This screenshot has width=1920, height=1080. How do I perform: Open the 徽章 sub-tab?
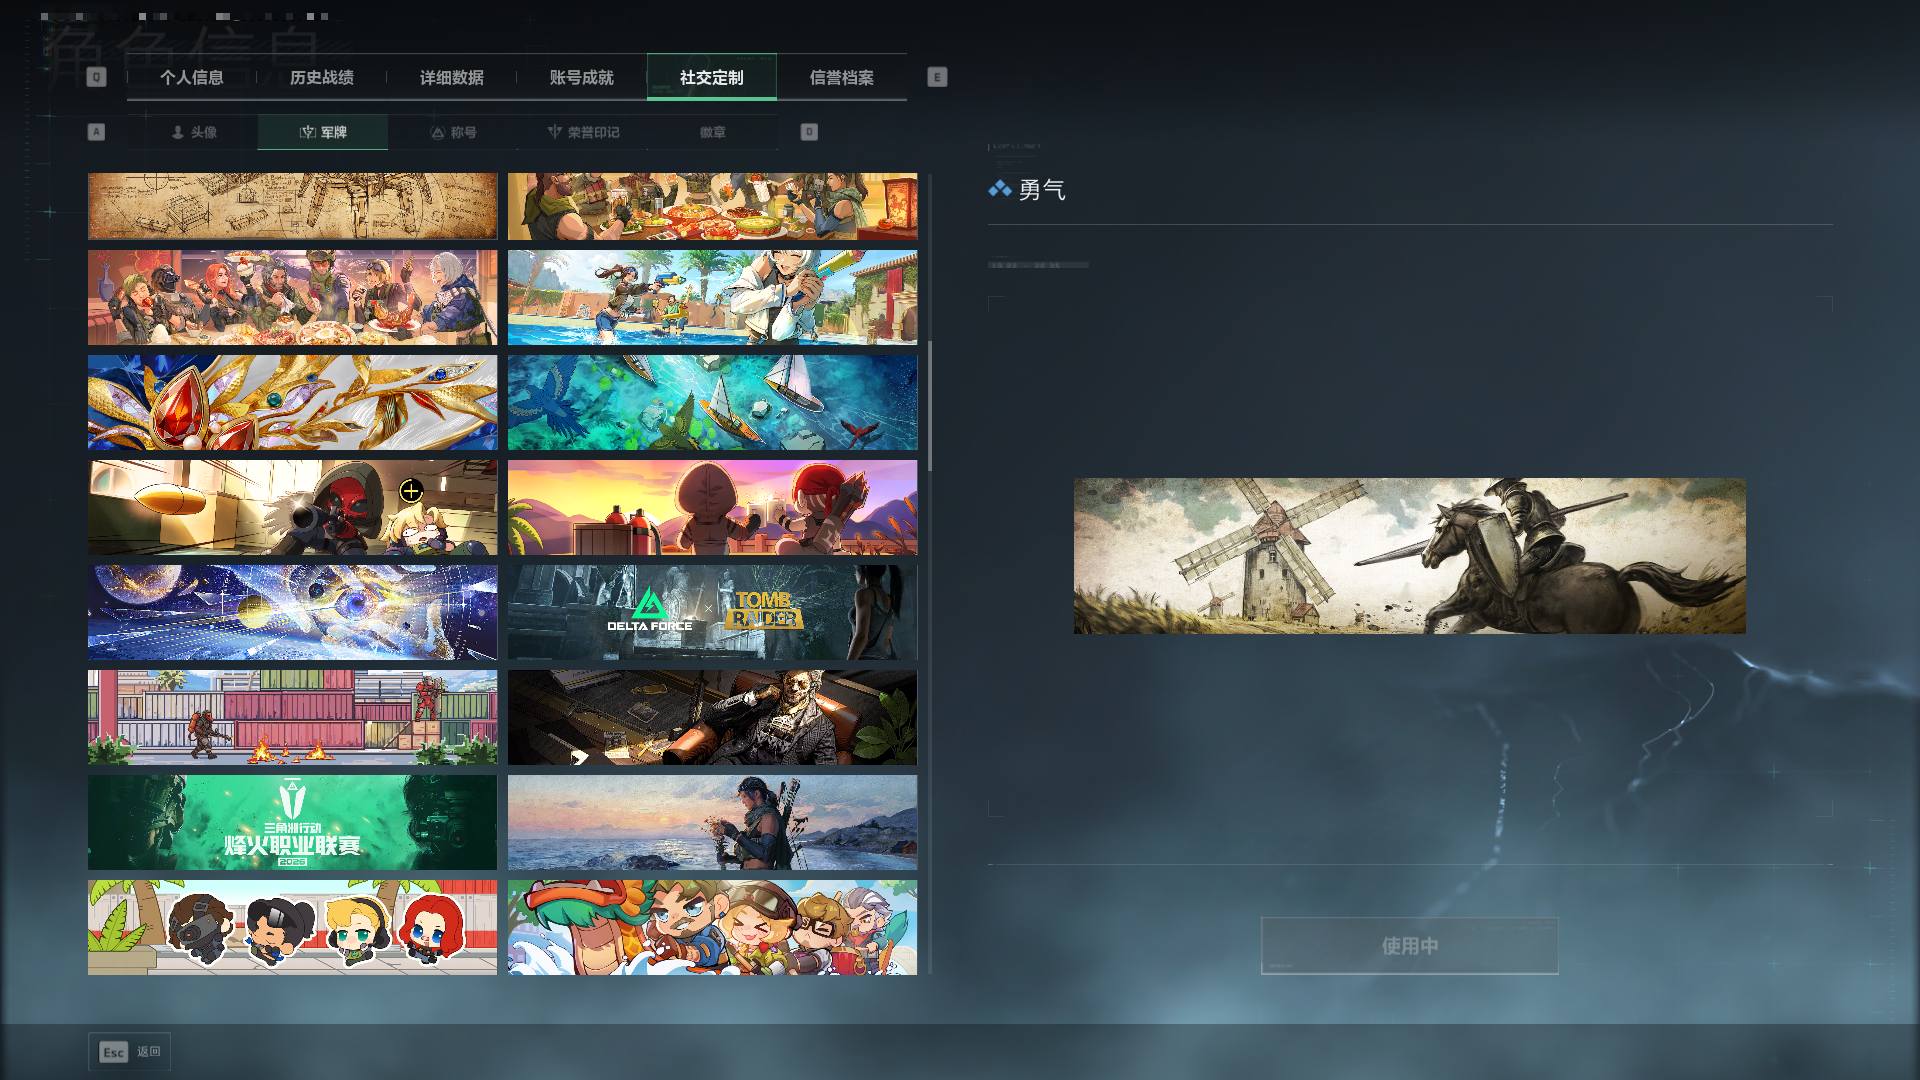point(713,132)
